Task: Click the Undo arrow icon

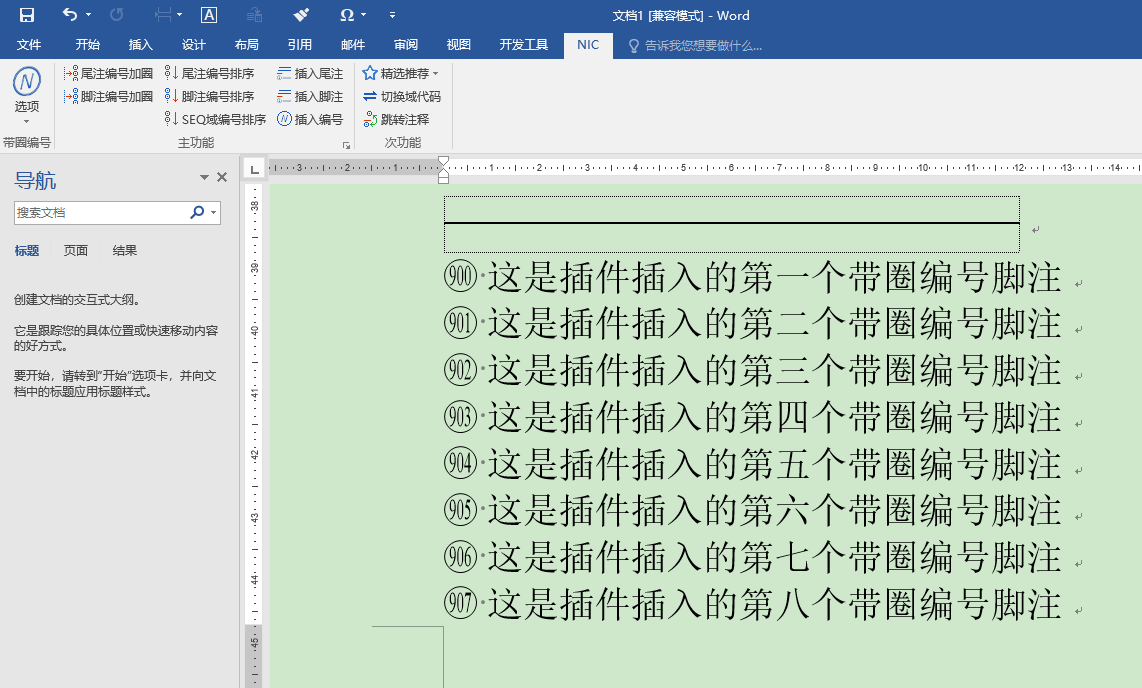Action: 70,15
